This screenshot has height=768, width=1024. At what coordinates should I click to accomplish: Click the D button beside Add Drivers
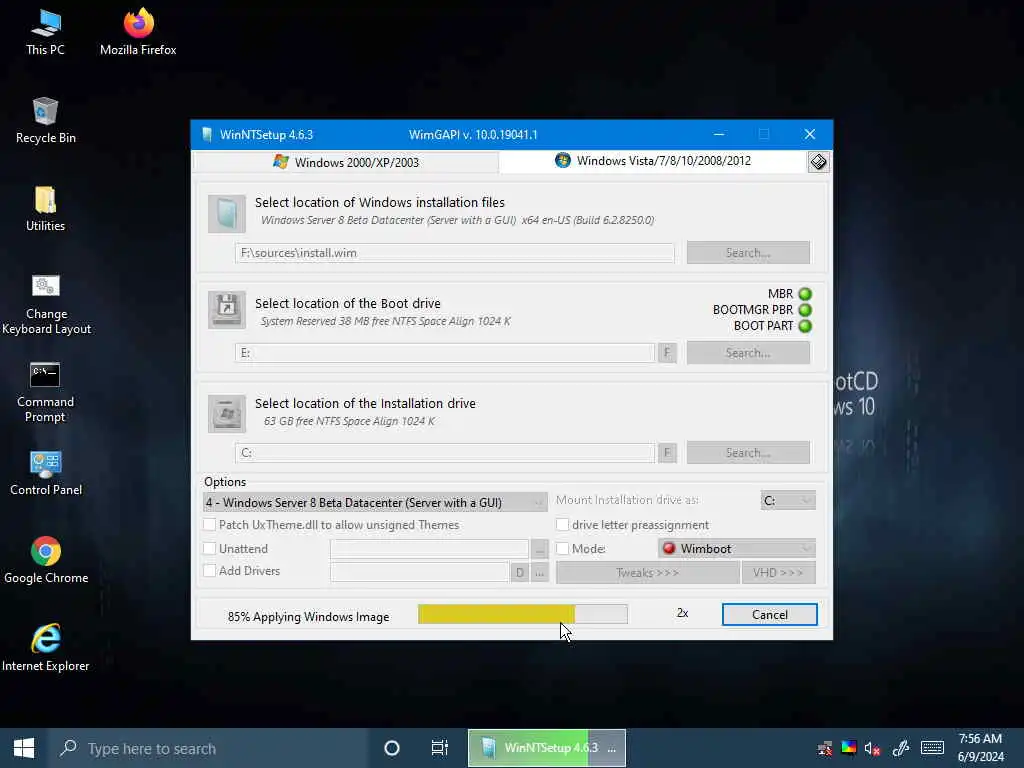pyautogui.click(x=520, y=573)
